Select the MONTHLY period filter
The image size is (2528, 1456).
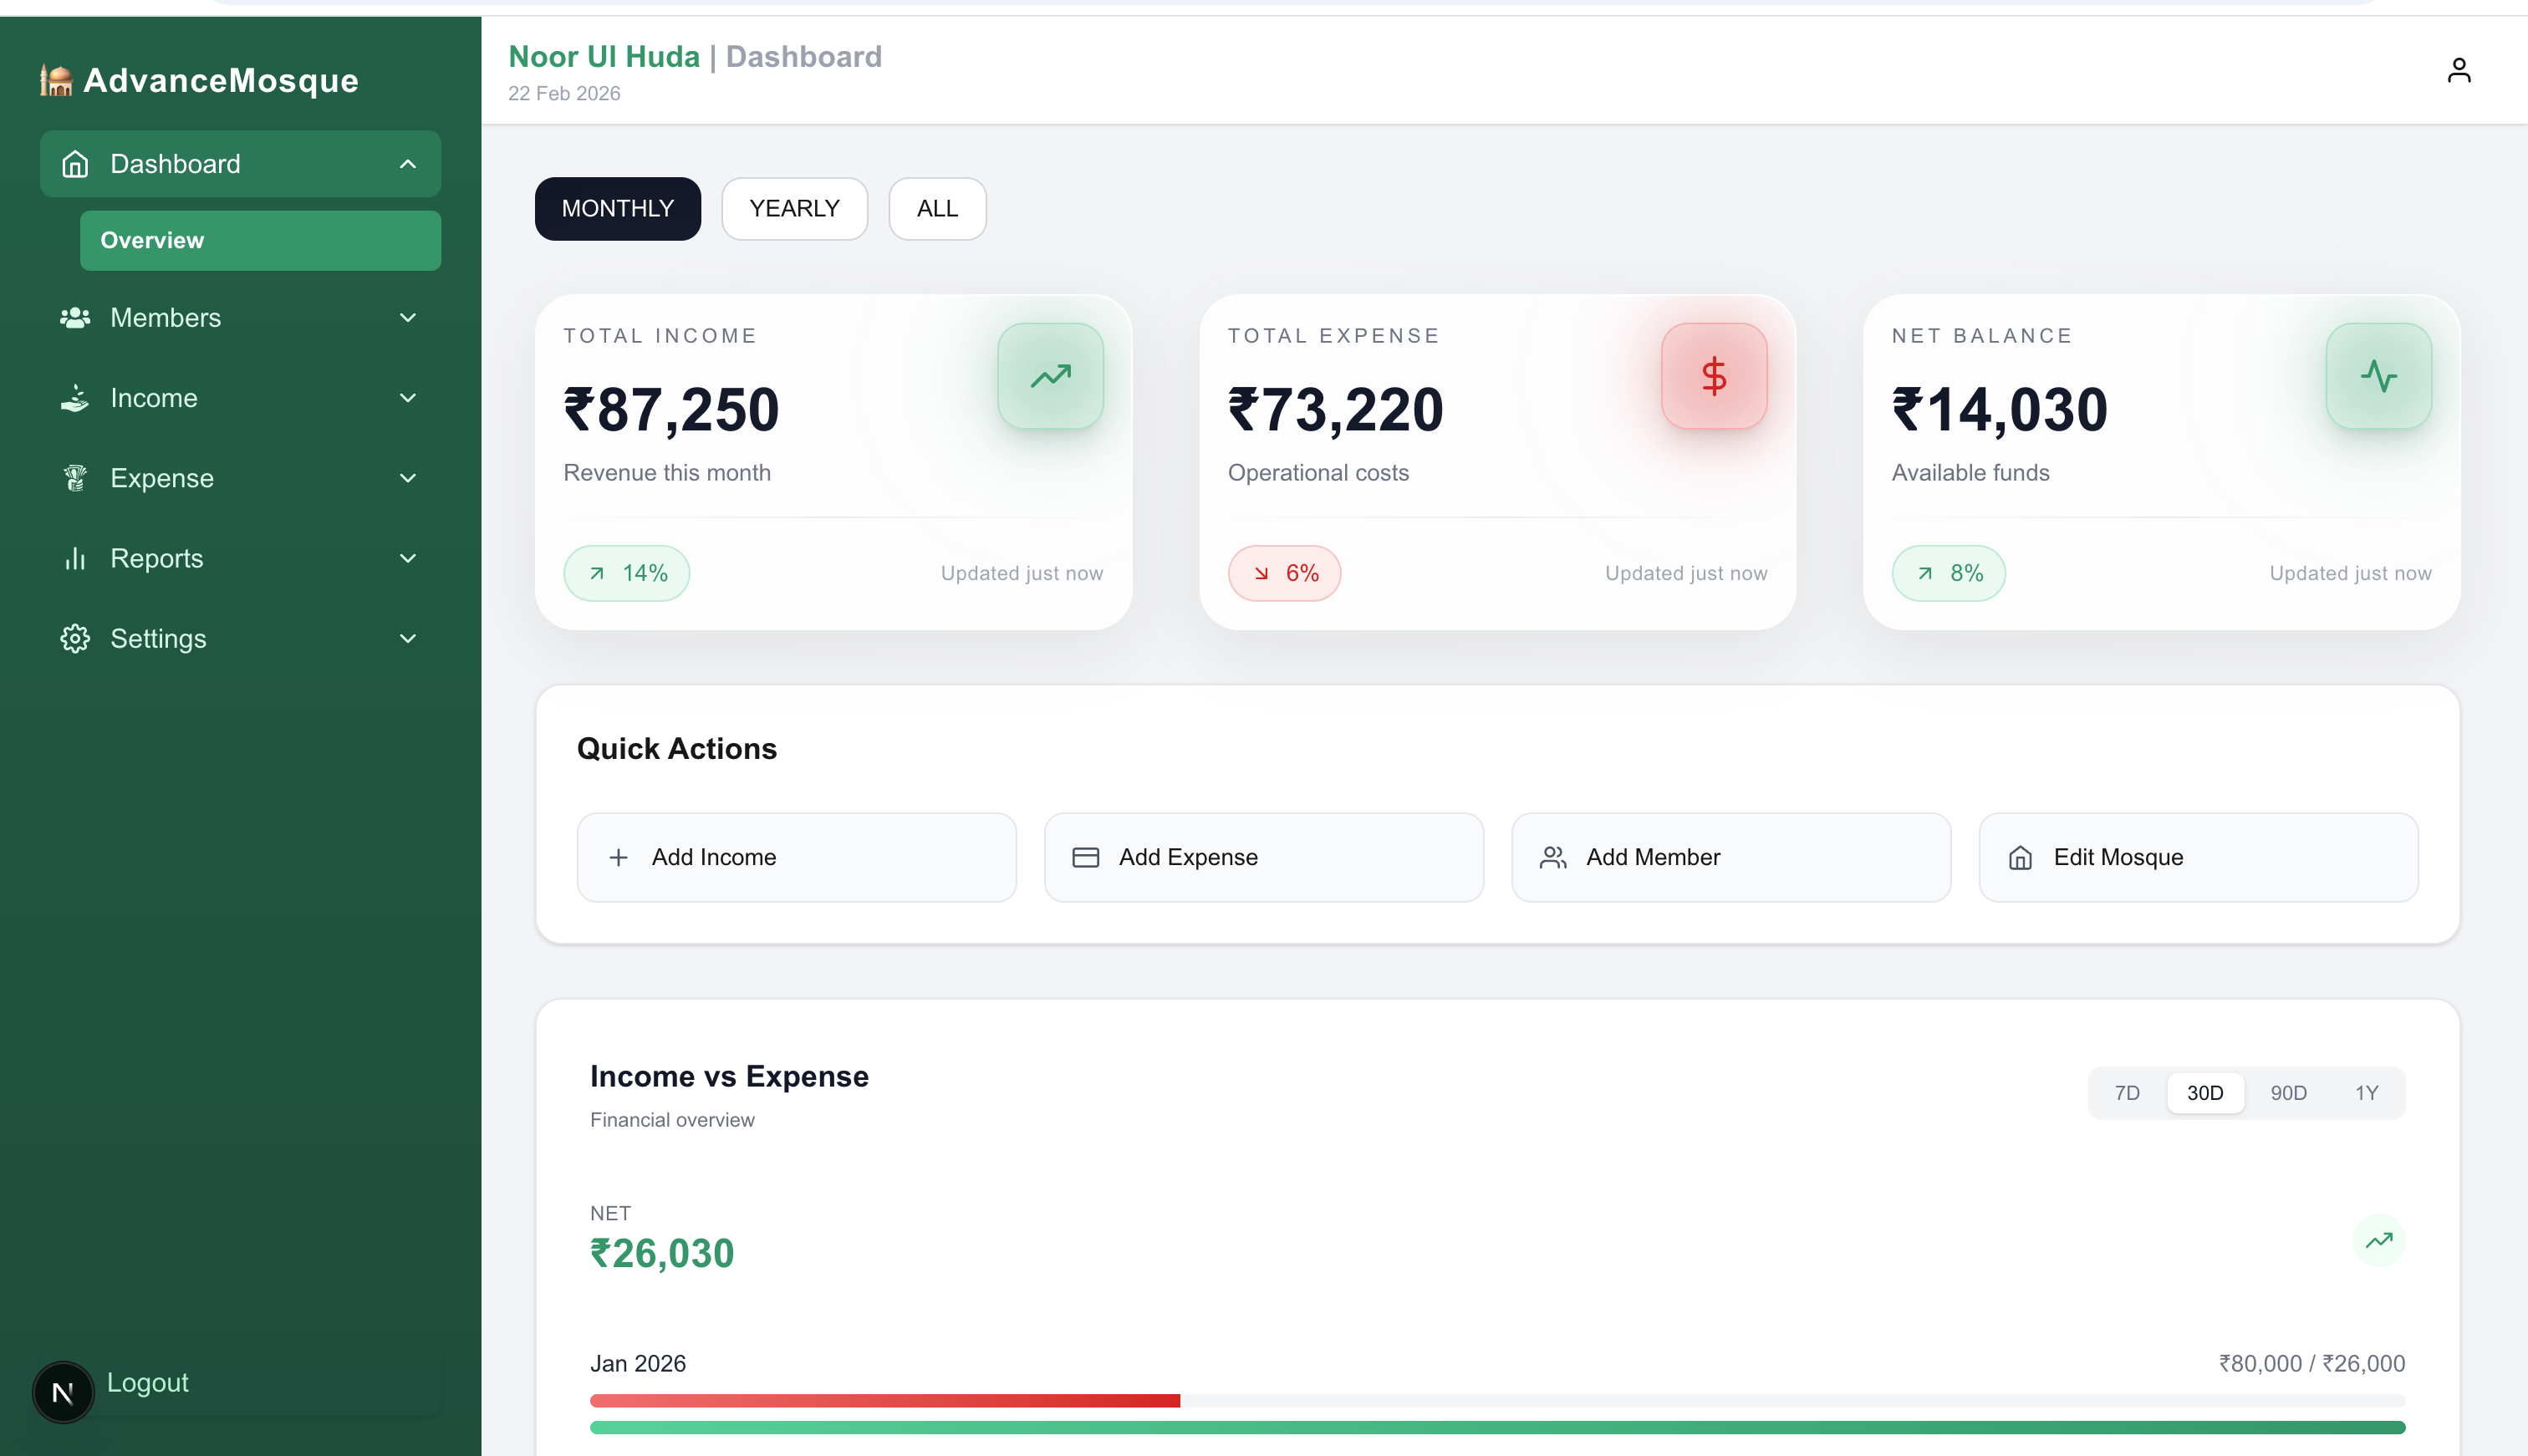[617, 208]
